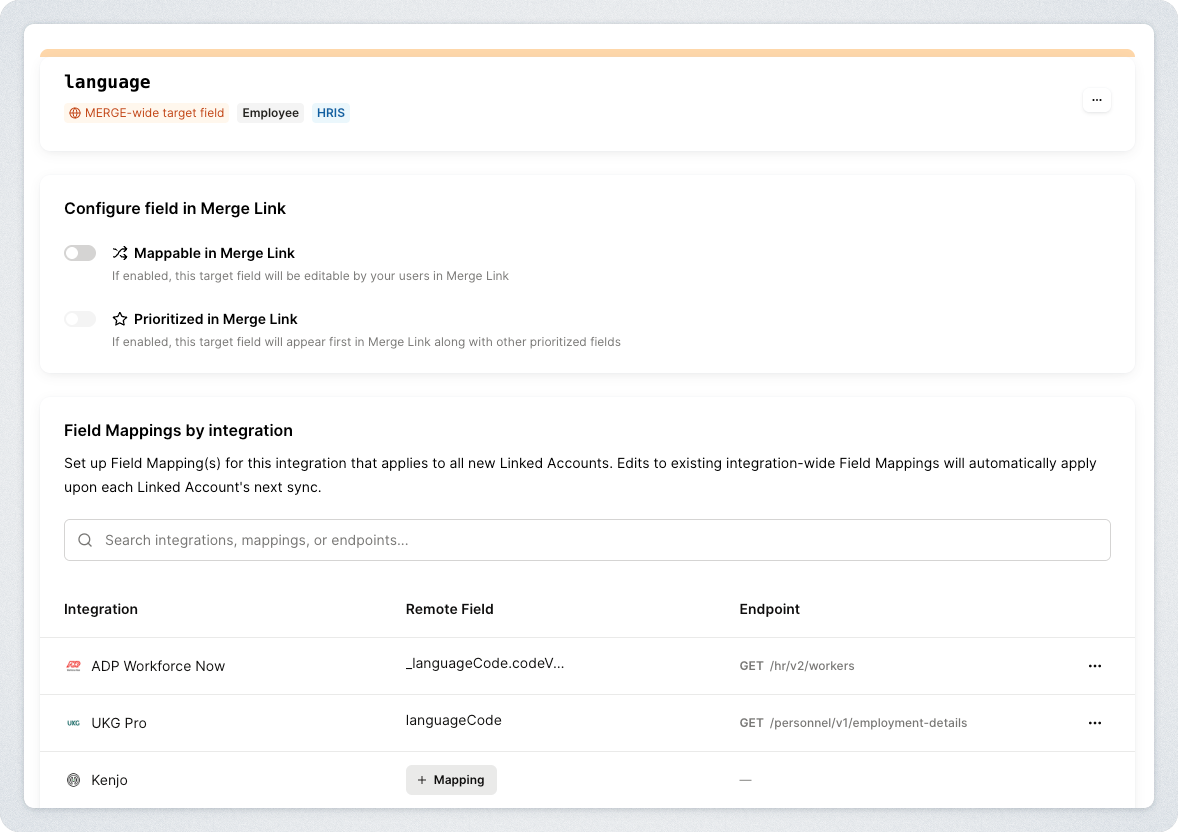1178x832 pixels.
Task: Click the plus icon in Mapping button
Action: [x=422, y=780]
